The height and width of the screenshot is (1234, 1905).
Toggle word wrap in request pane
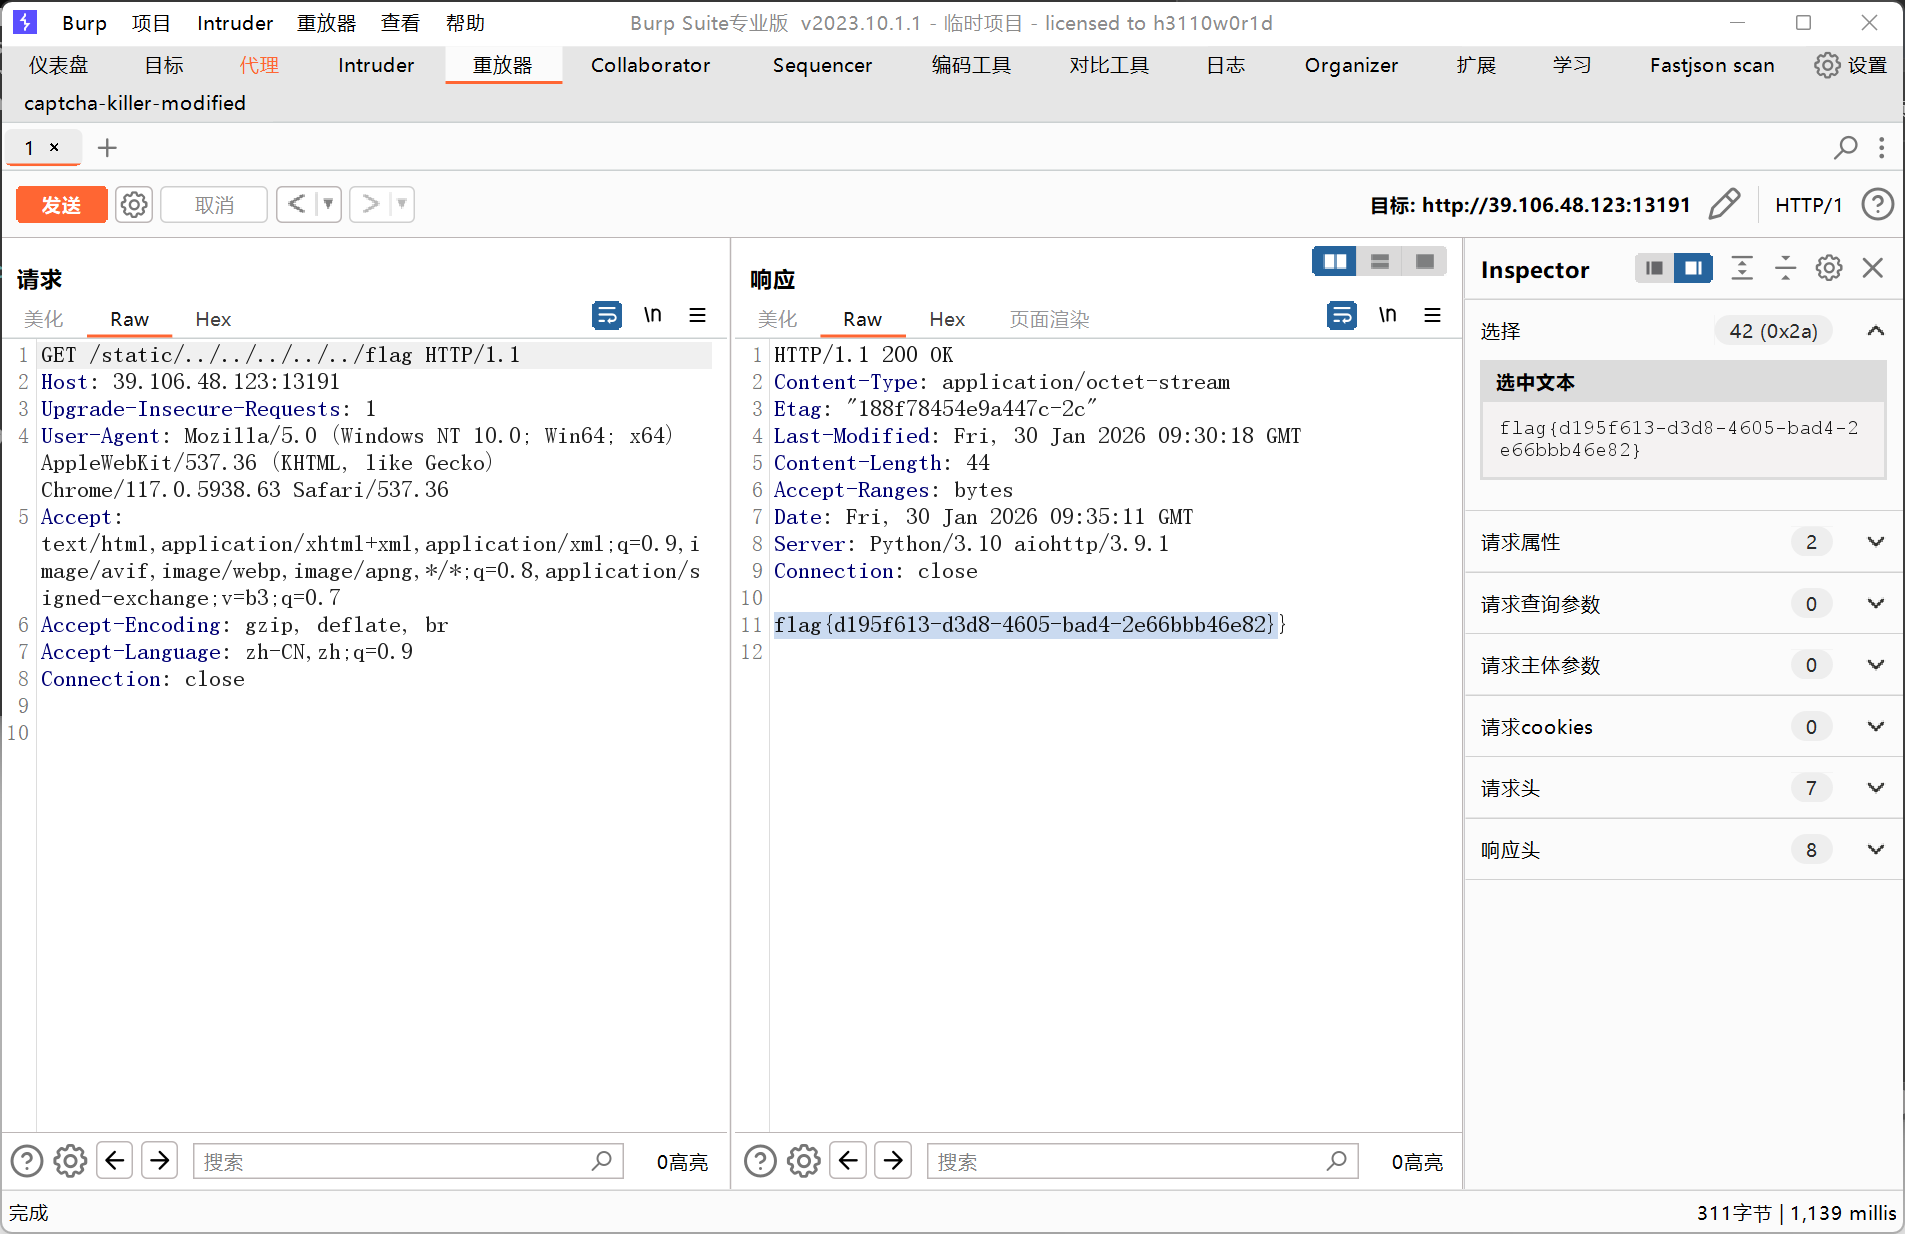[607, 315]
